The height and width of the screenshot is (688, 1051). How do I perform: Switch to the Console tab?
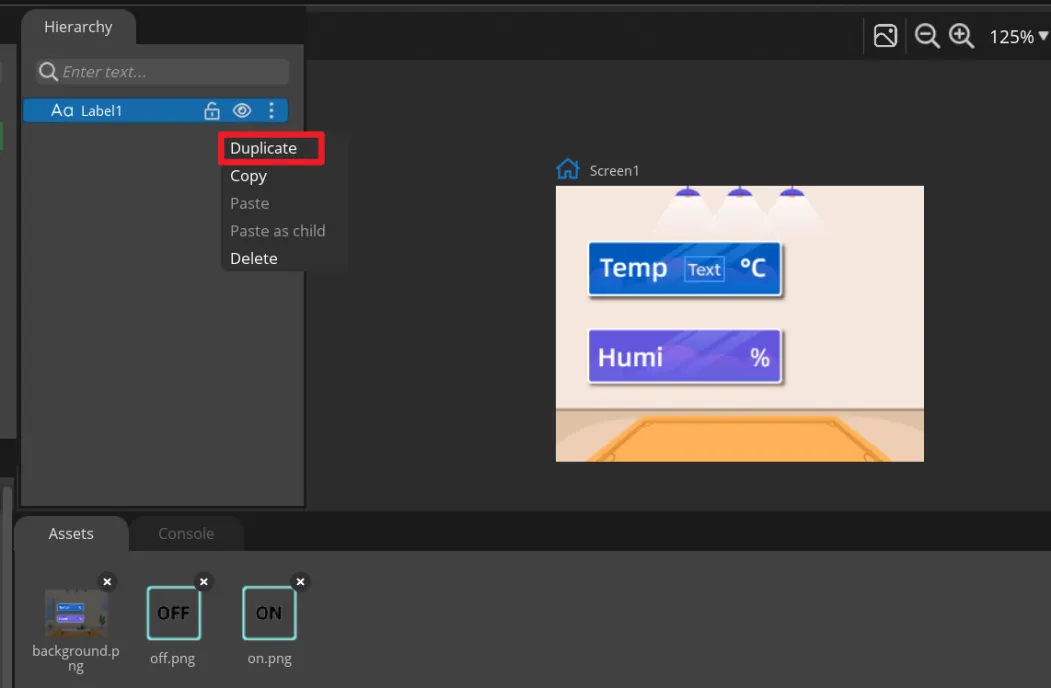[186, 534]
